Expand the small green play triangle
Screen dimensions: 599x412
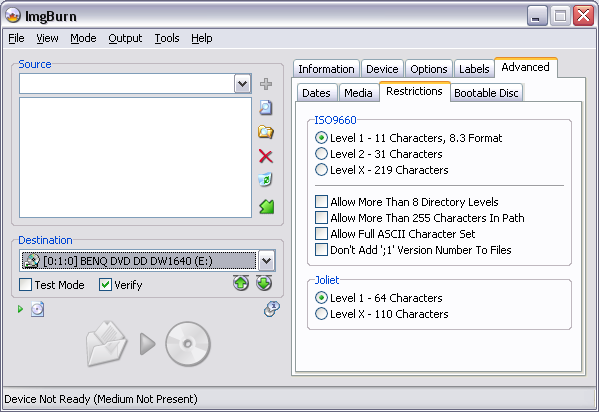(21, 309)
